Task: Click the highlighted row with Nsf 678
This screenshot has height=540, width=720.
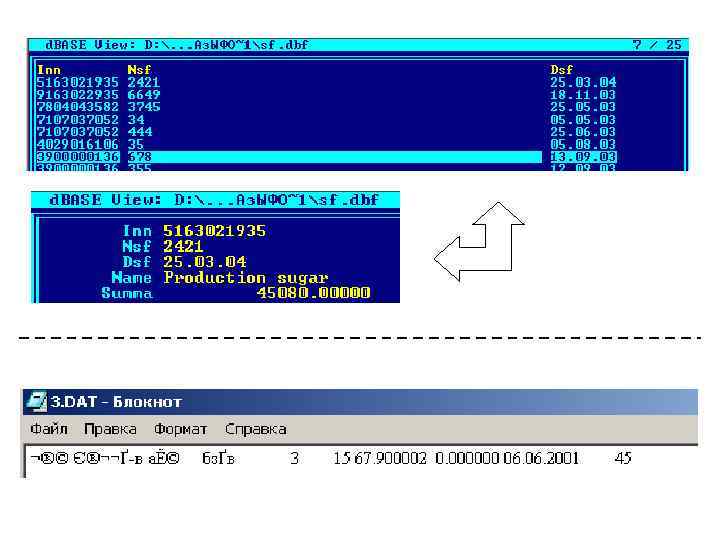Action: [326, 157]
